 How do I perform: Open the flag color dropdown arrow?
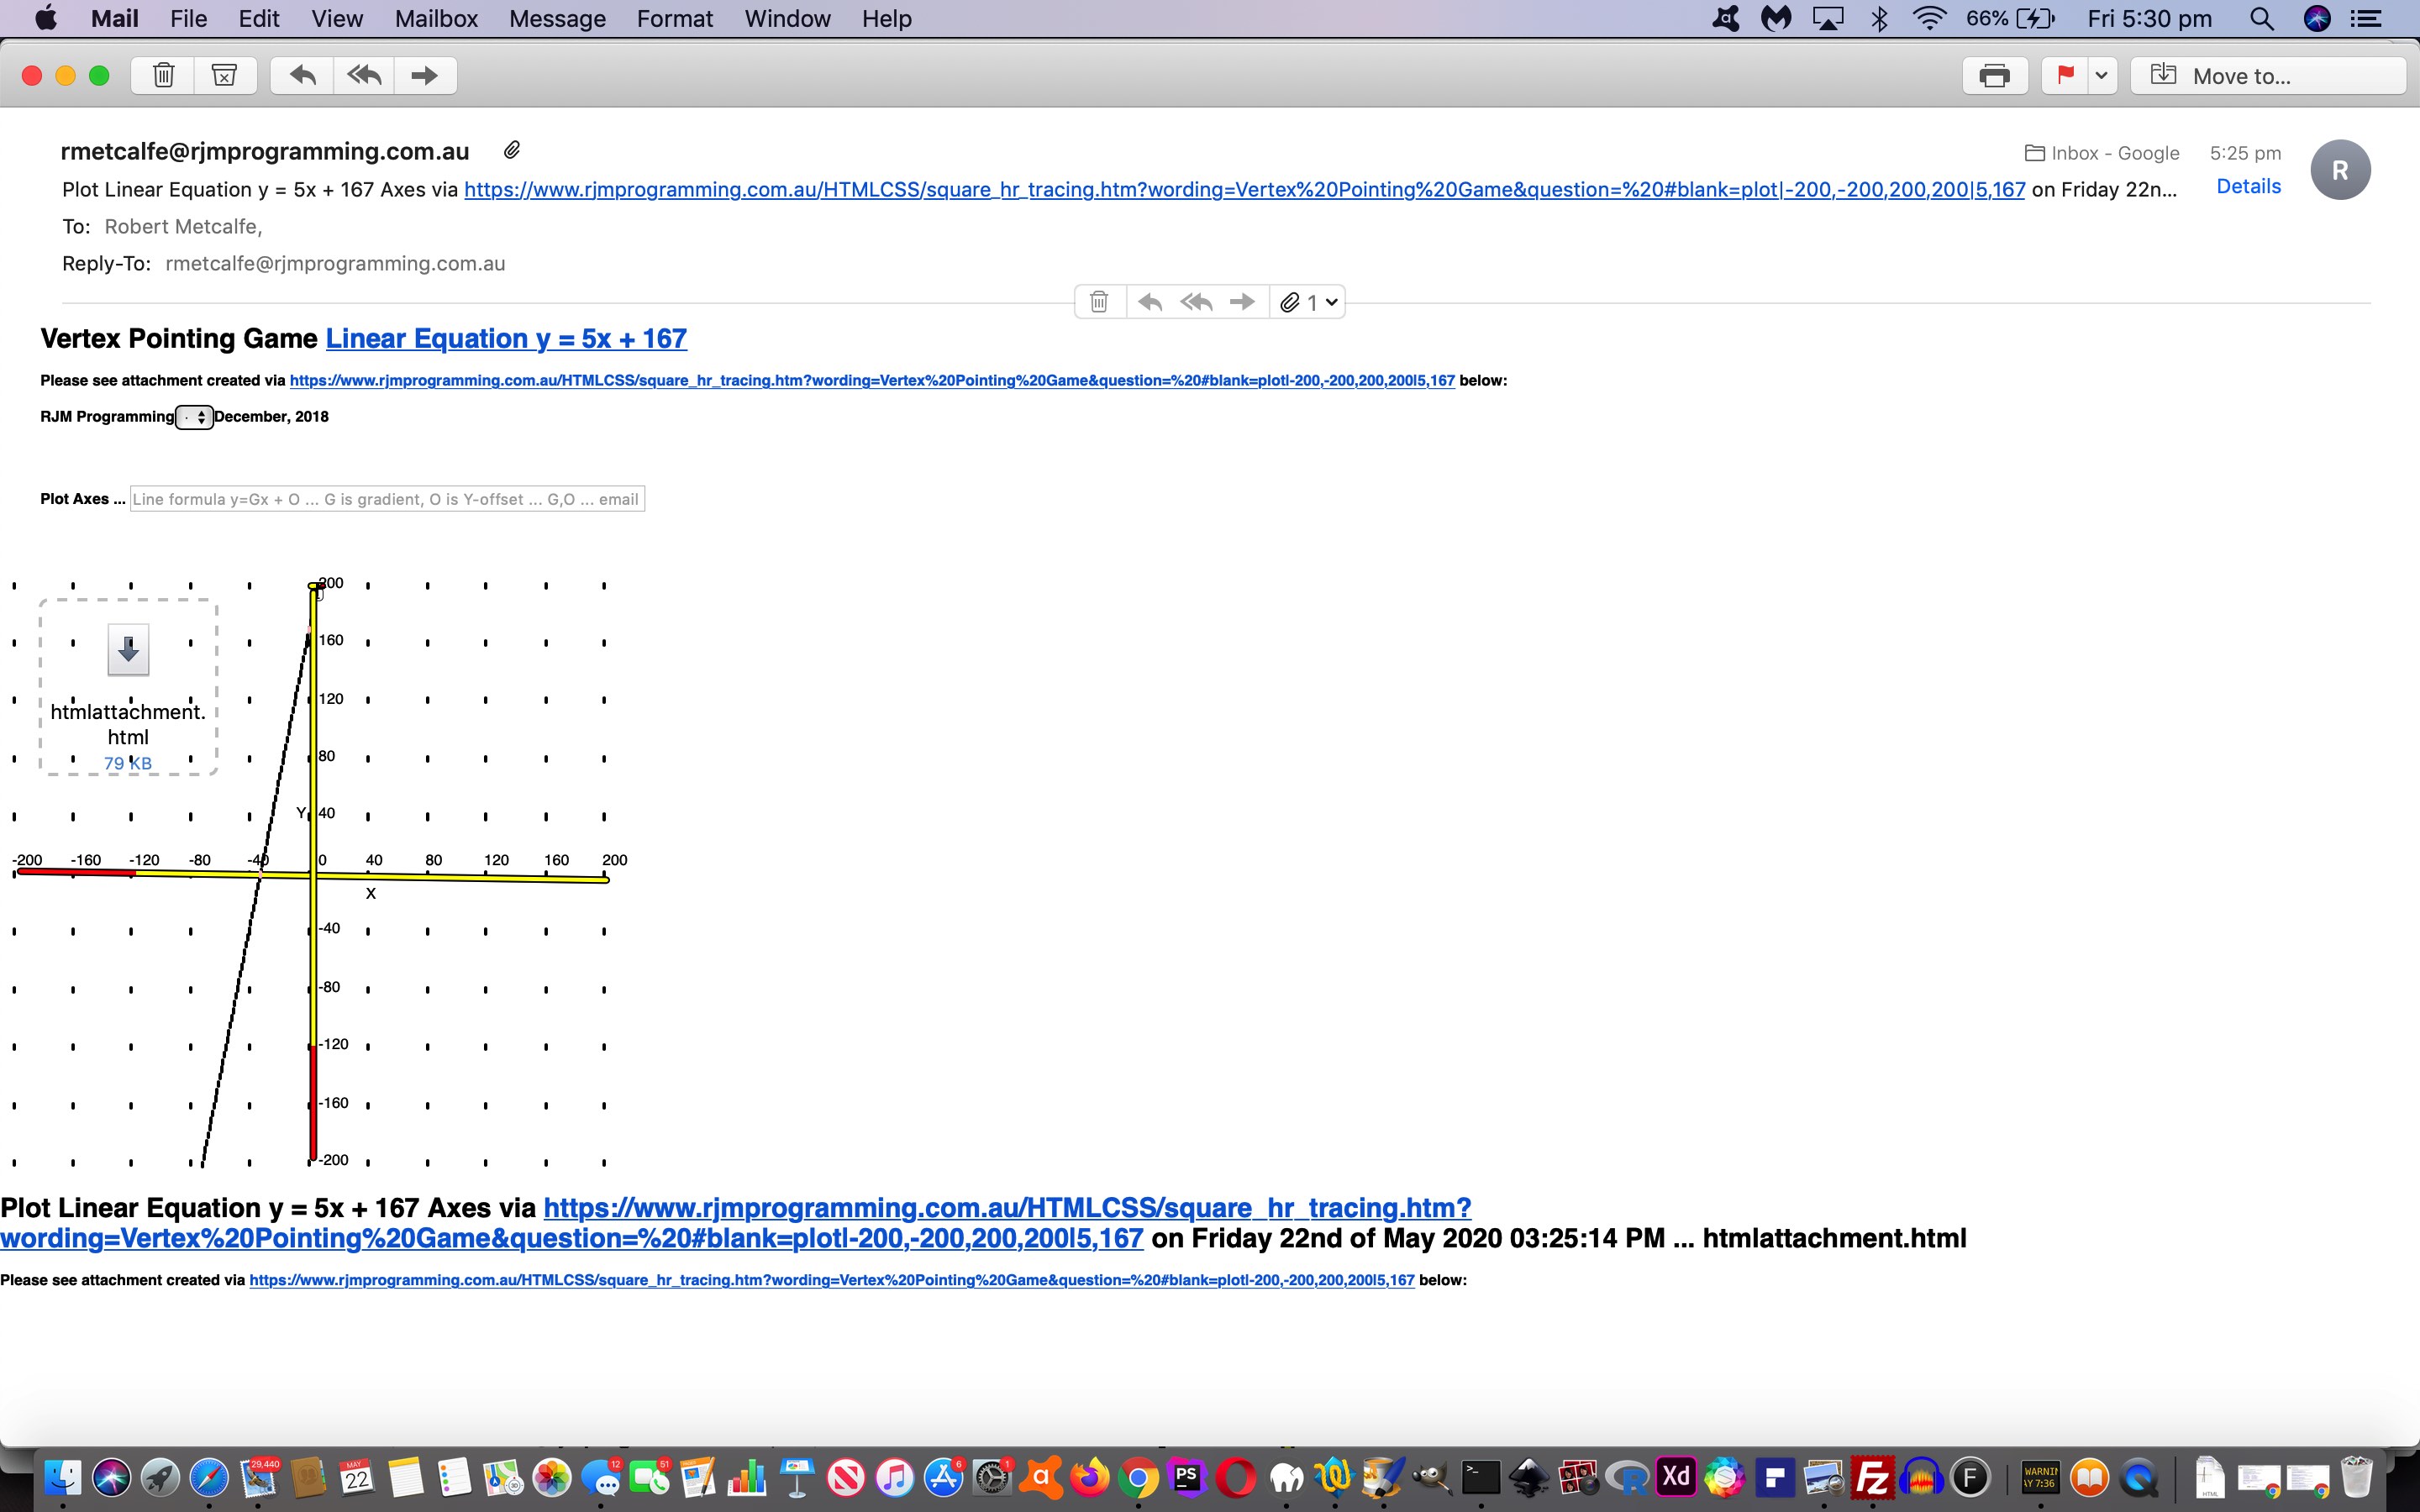pyautogui.click(x=2102, y=75)
